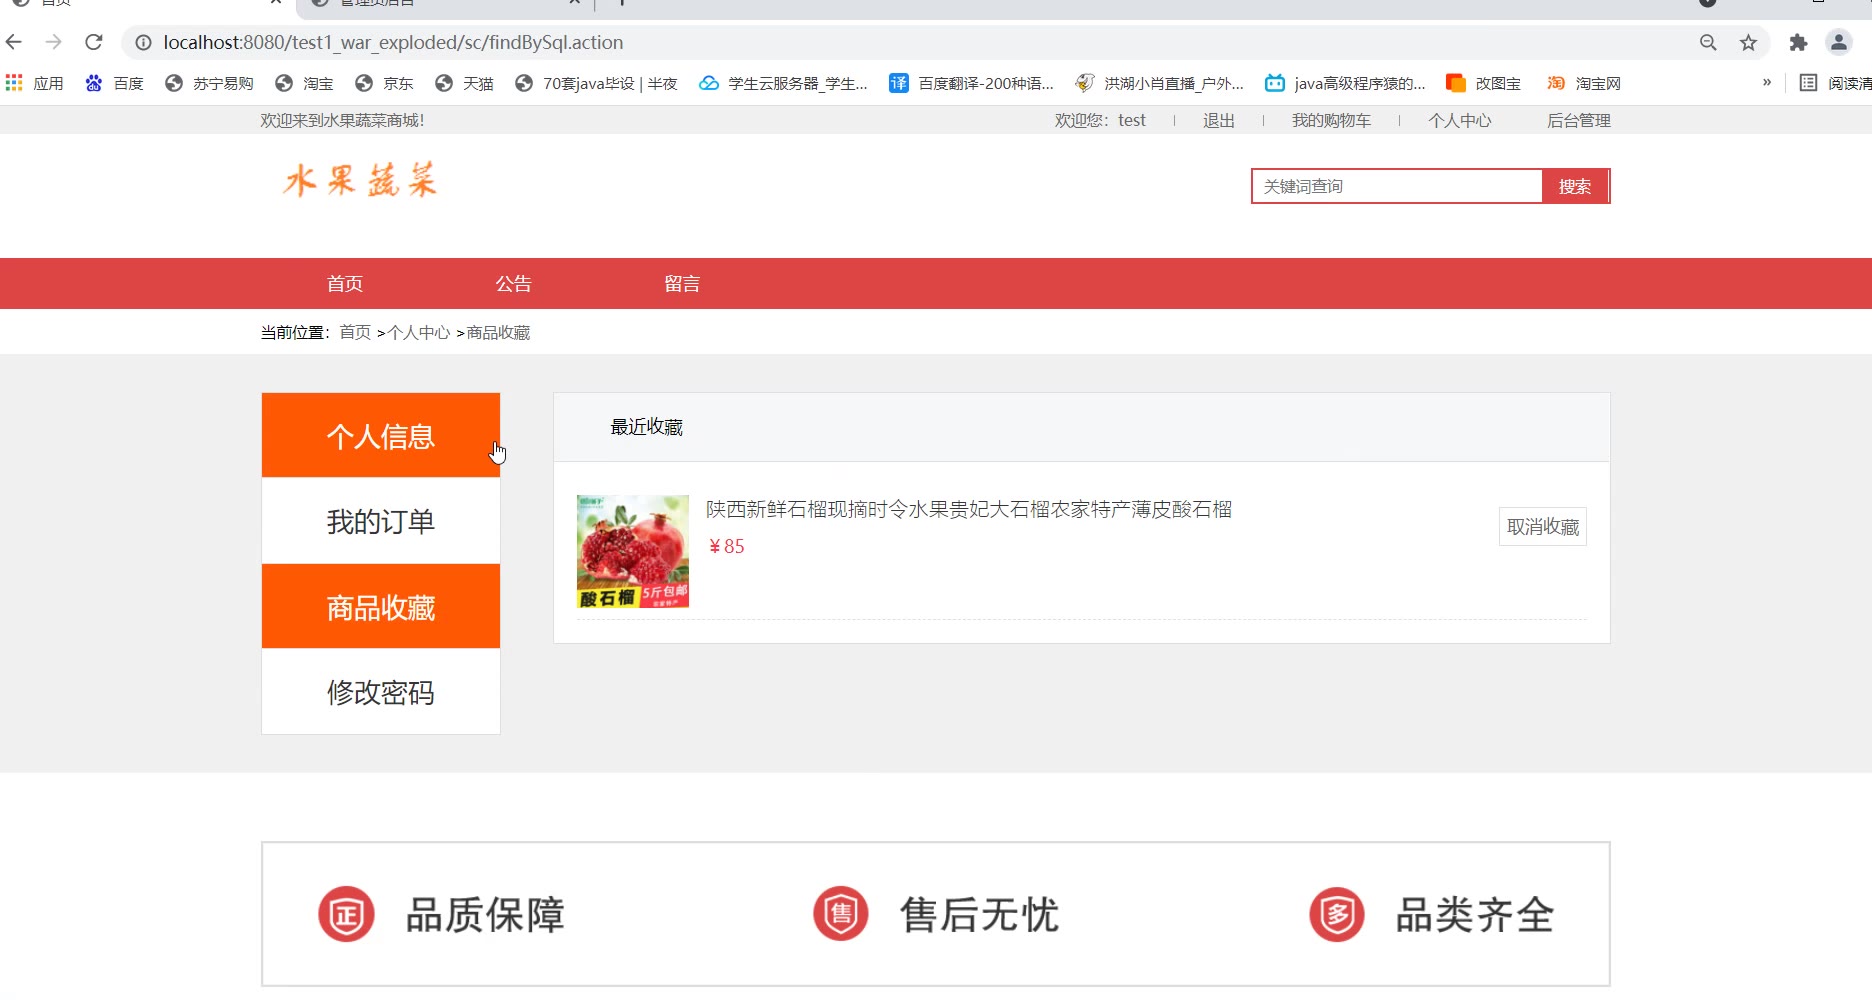Reload the current page
The image size is (1872, 1000).
pos(94,42)
